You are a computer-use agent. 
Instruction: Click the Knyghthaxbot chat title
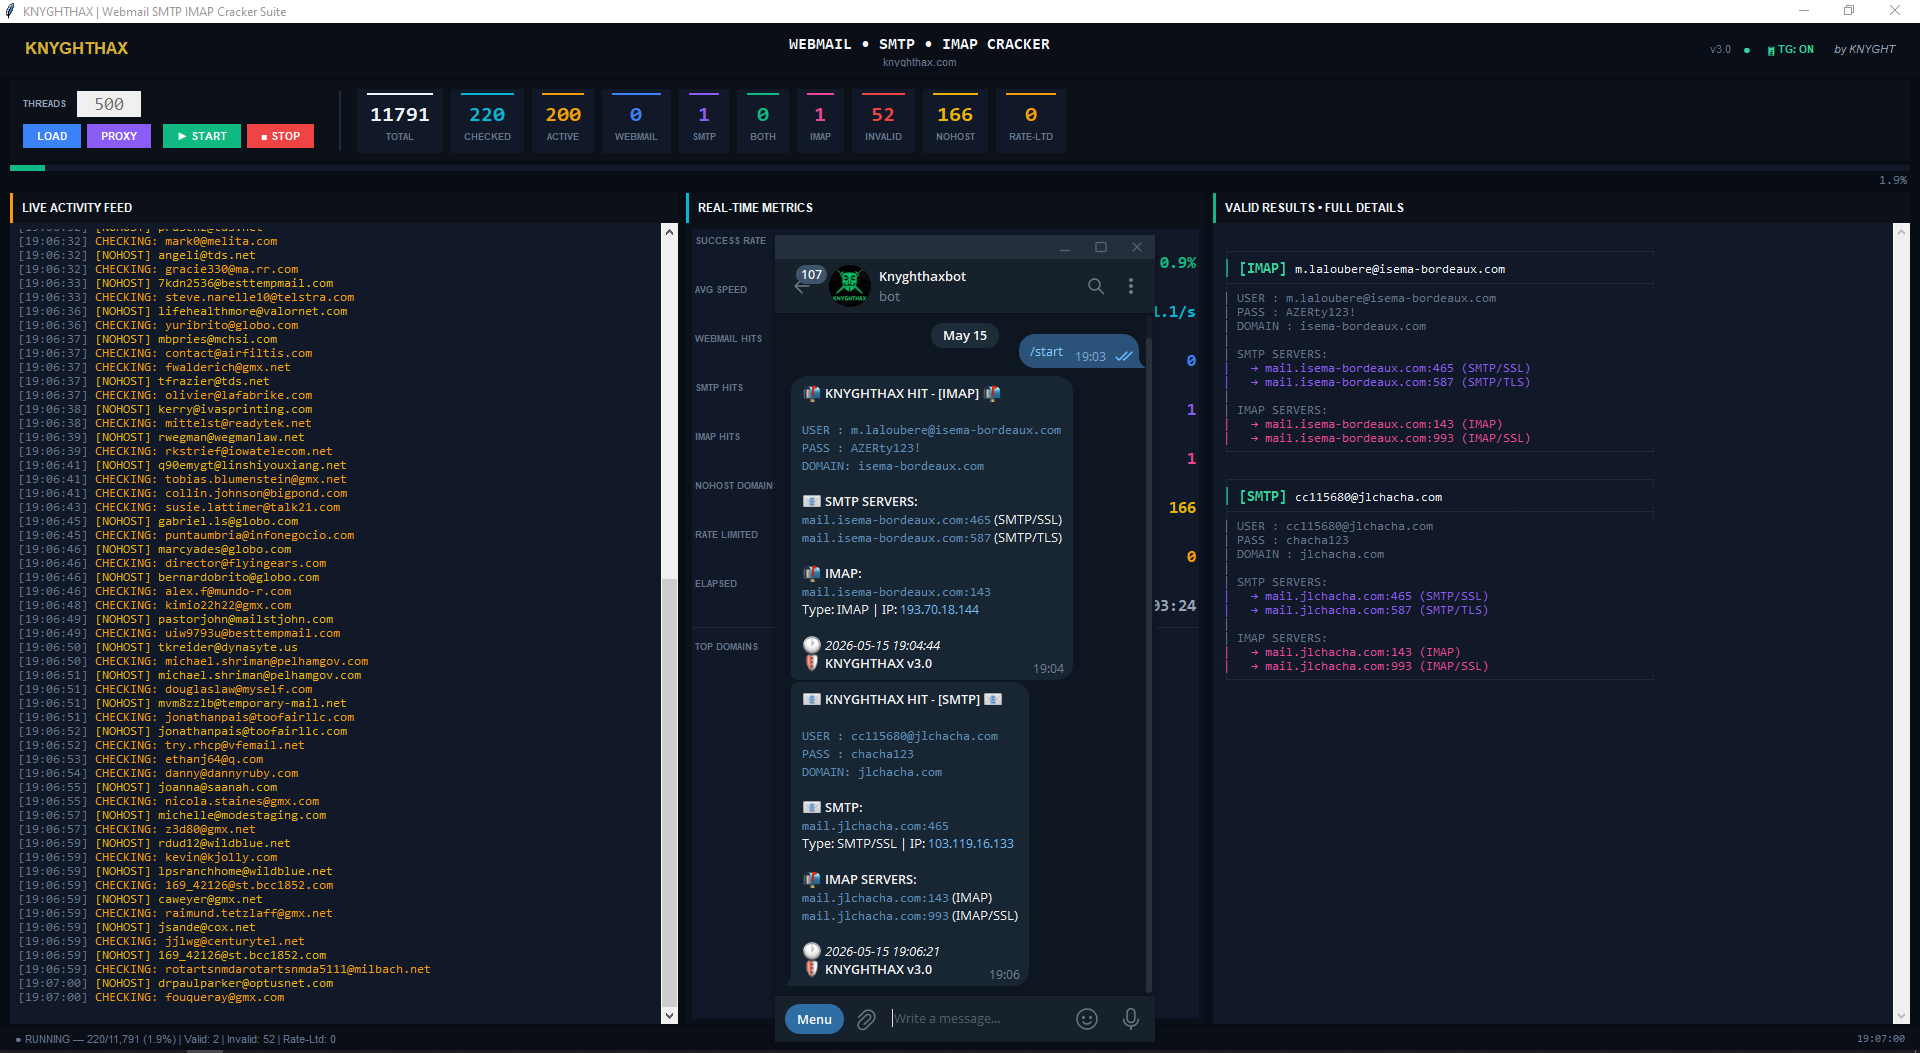click(x=922, y=277)
